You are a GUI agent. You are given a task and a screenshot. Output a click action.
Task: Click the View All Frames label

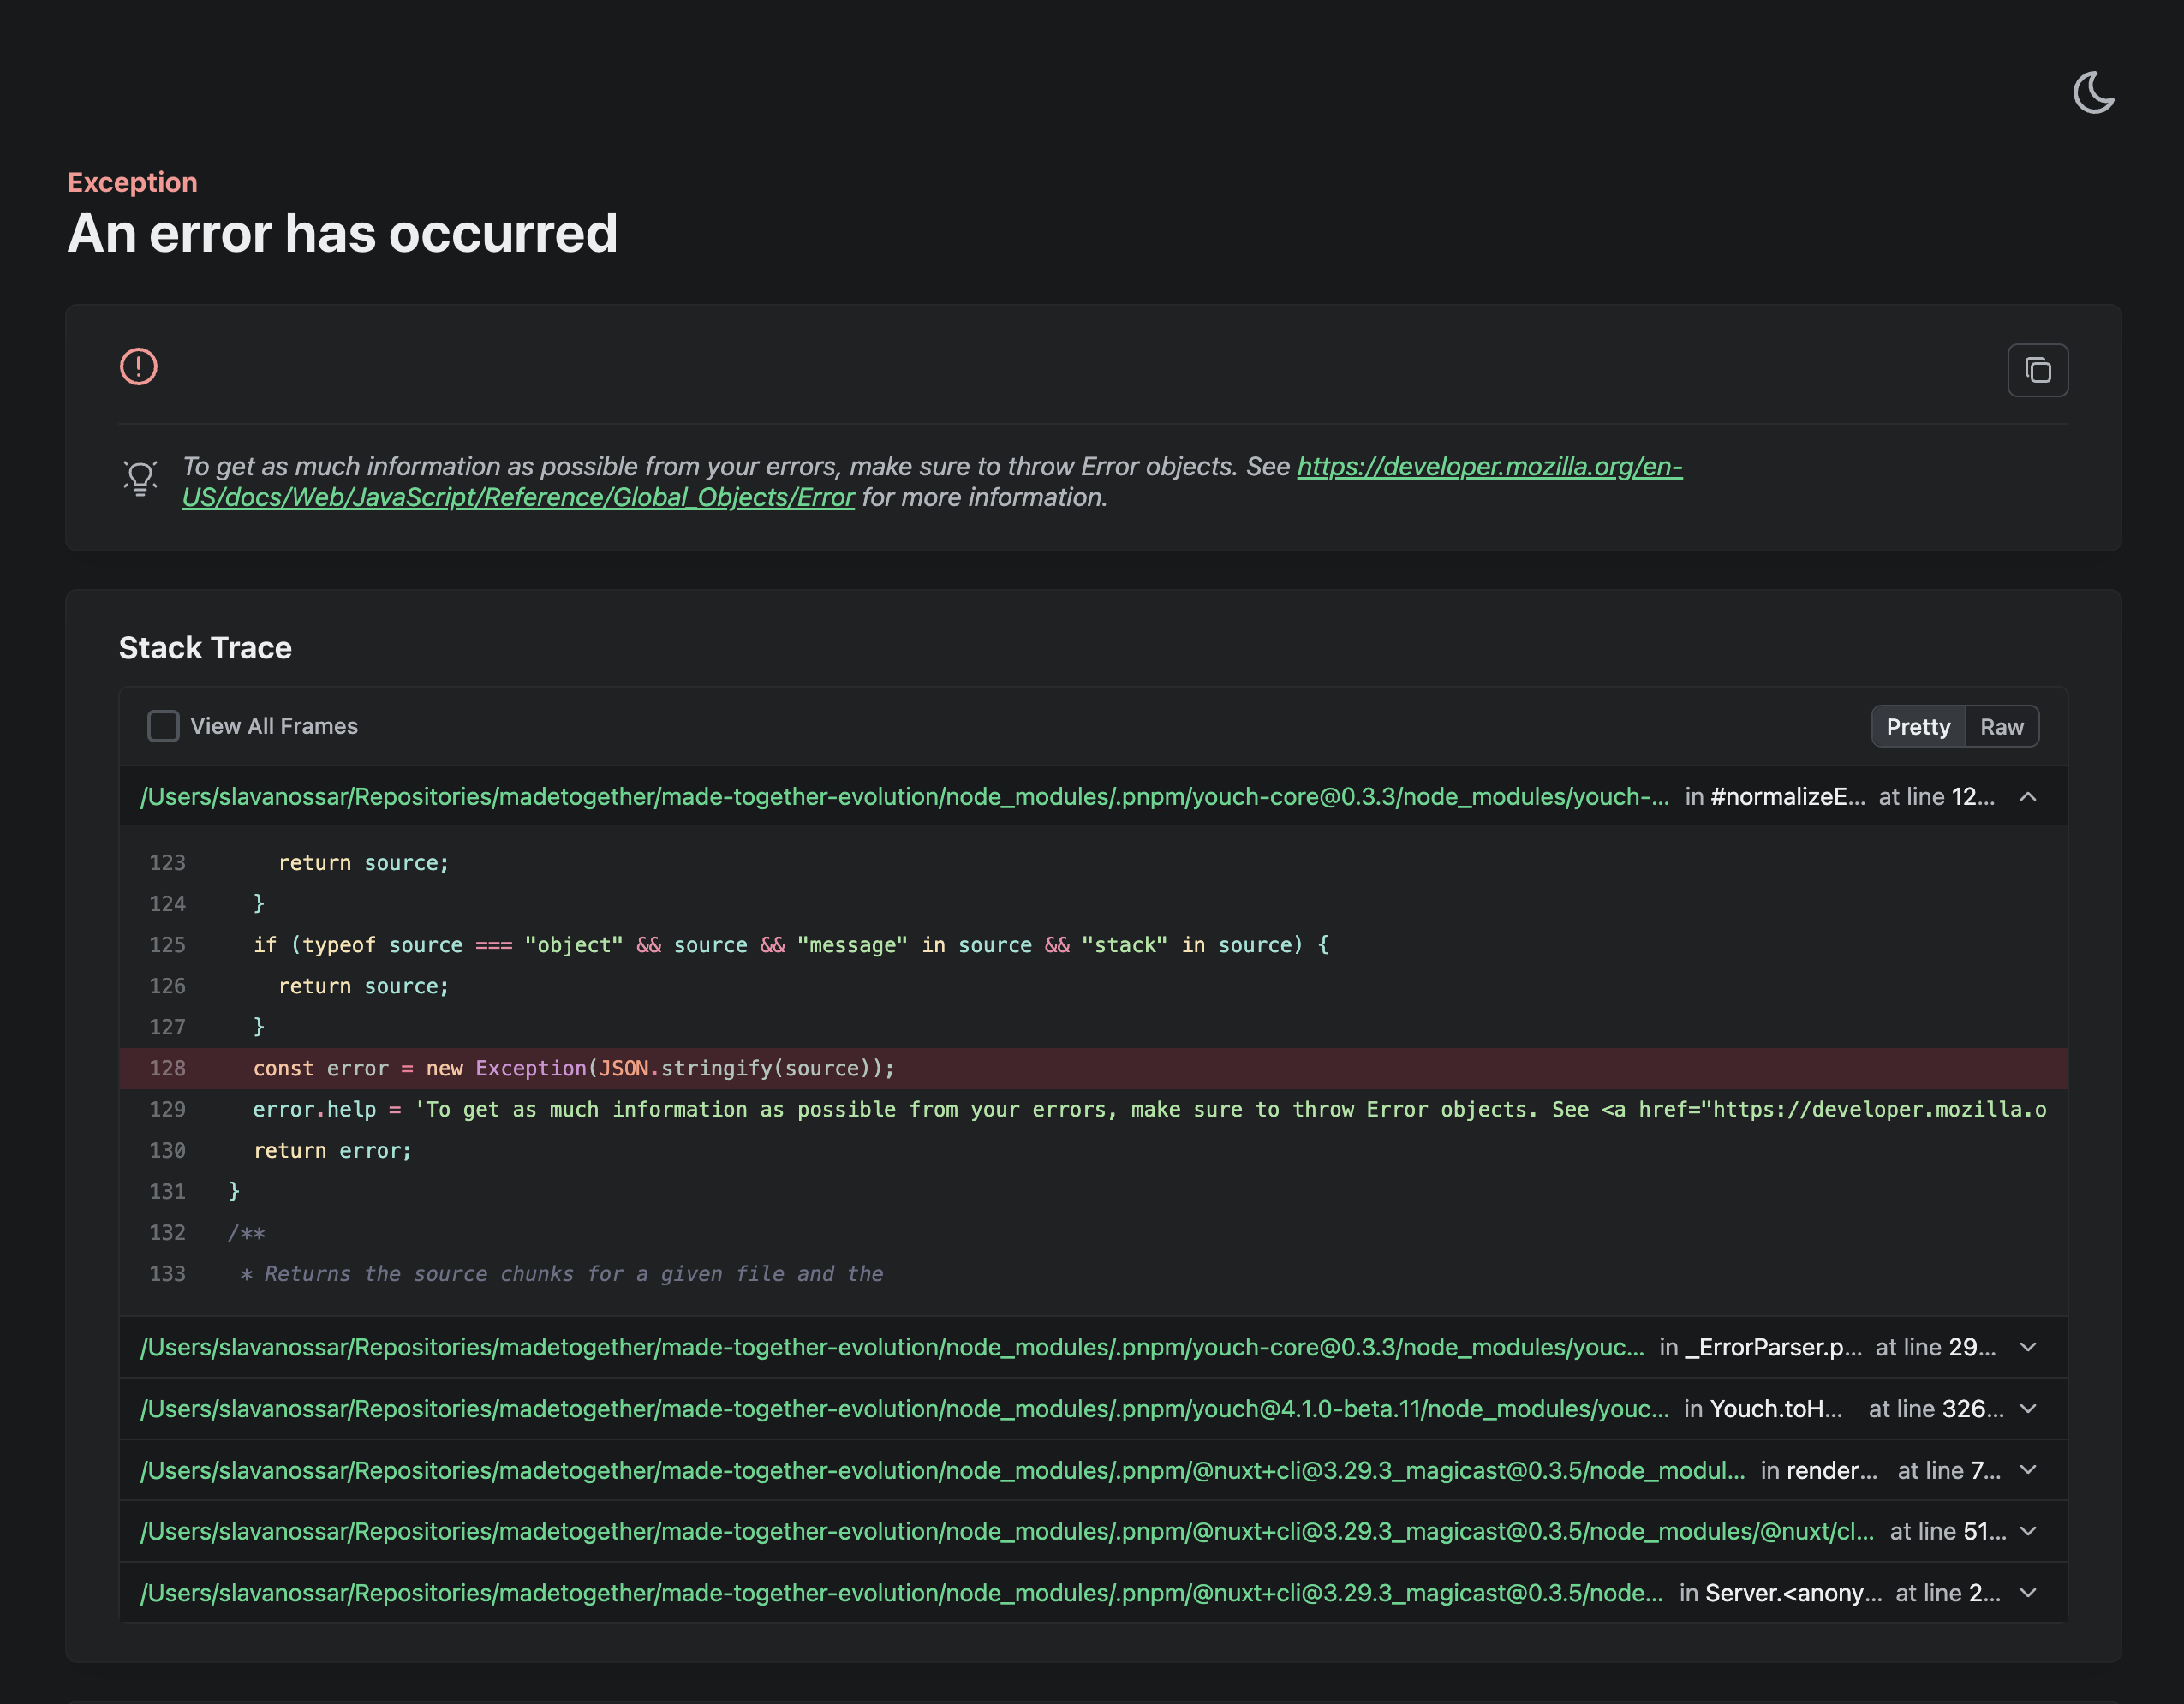[x=274, y=726]
